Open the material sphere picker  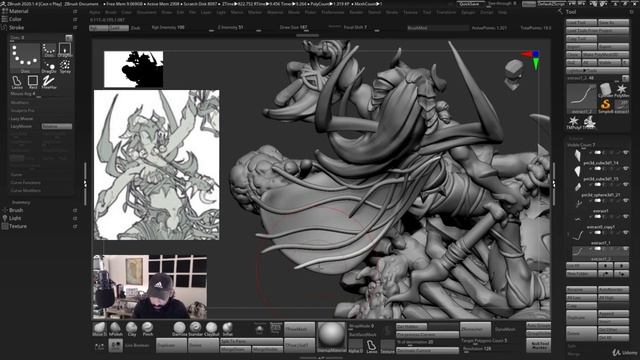coord(331,336)
